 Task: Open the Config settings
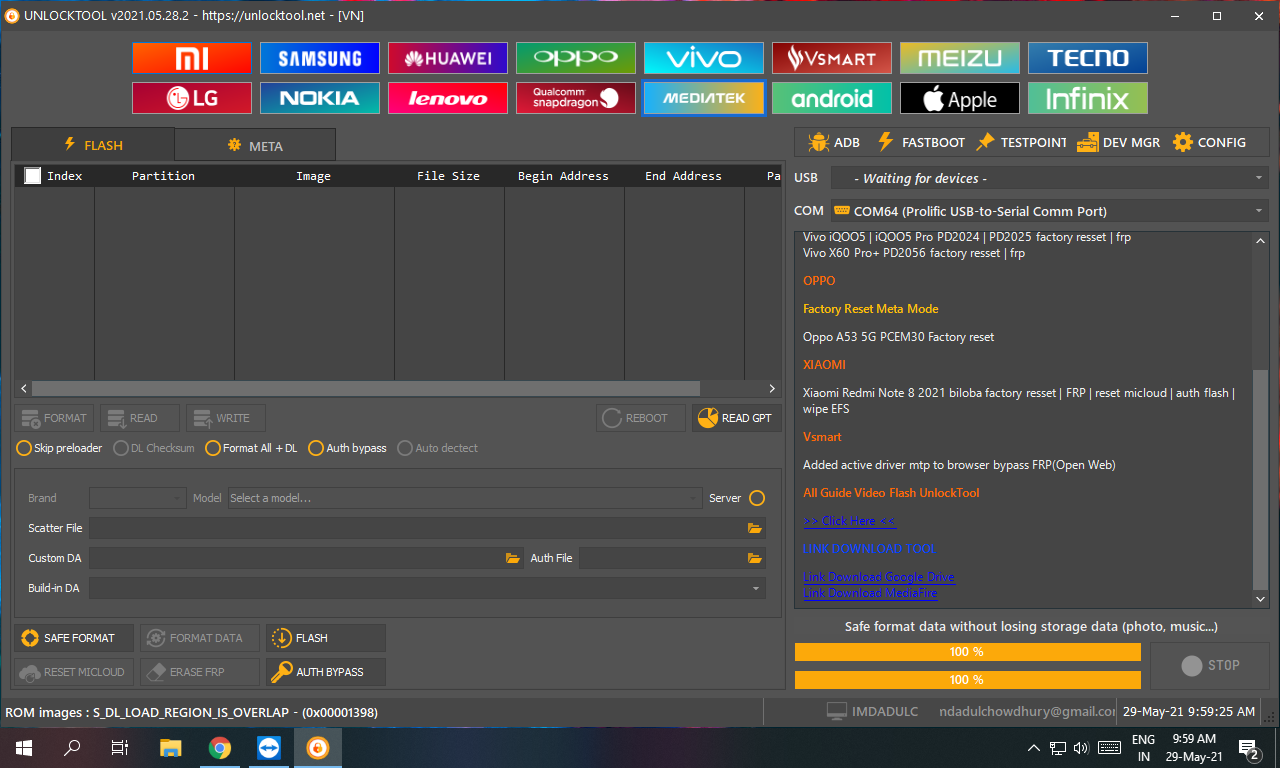point(1209,142)
